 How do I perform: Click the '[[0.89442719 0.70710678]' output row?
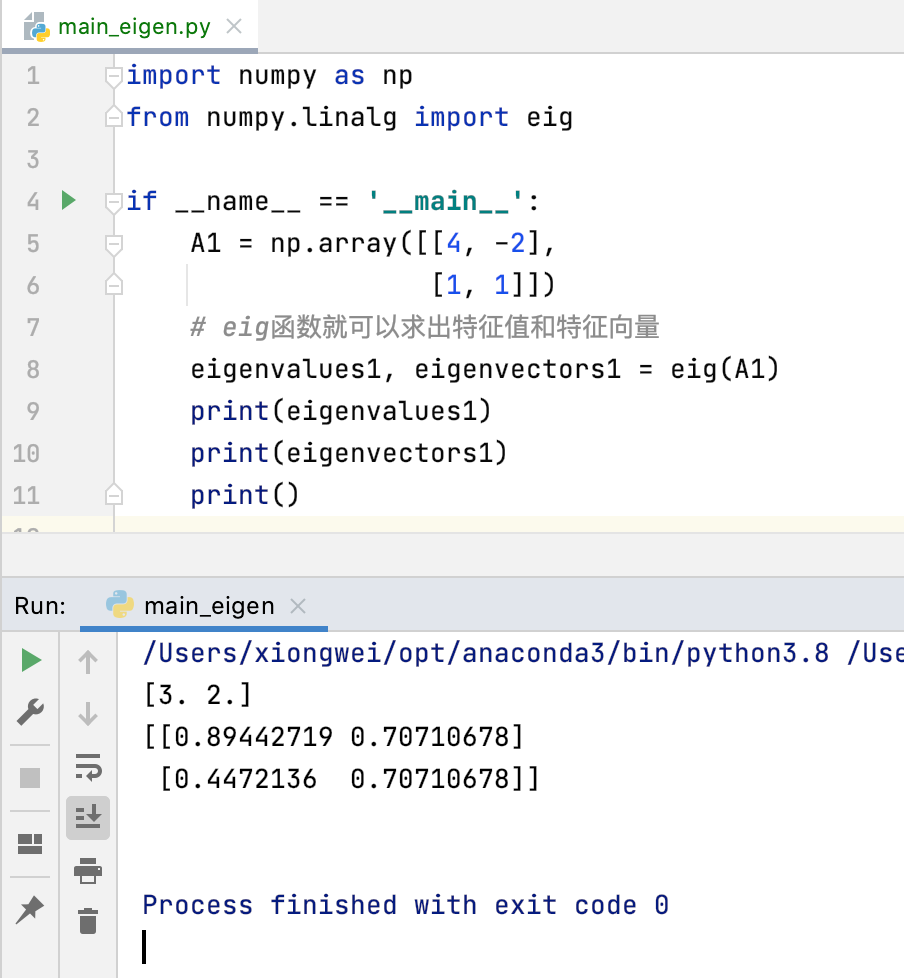coord(333,737)
